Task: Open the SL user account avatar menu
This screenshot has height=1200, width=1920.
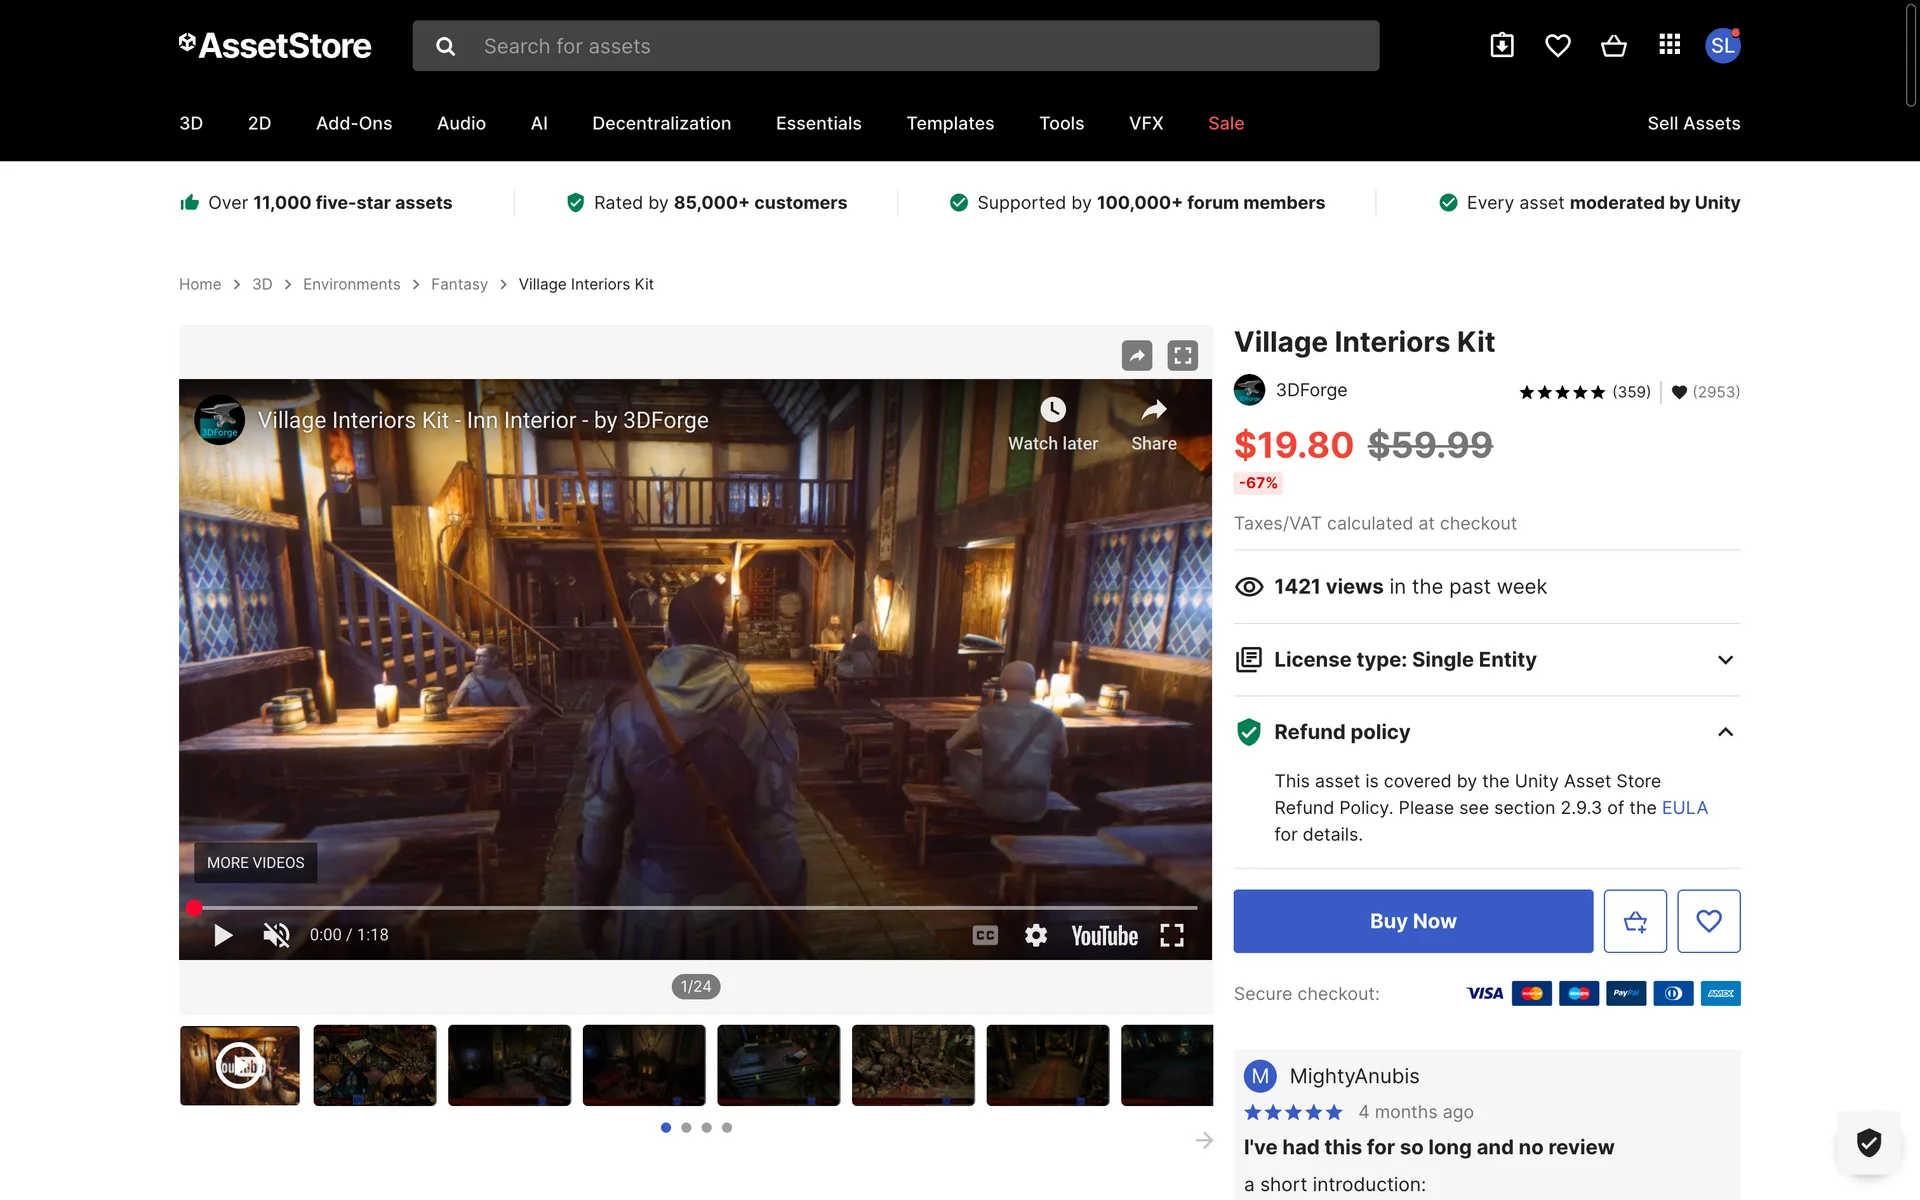Action: (1722, 46)
